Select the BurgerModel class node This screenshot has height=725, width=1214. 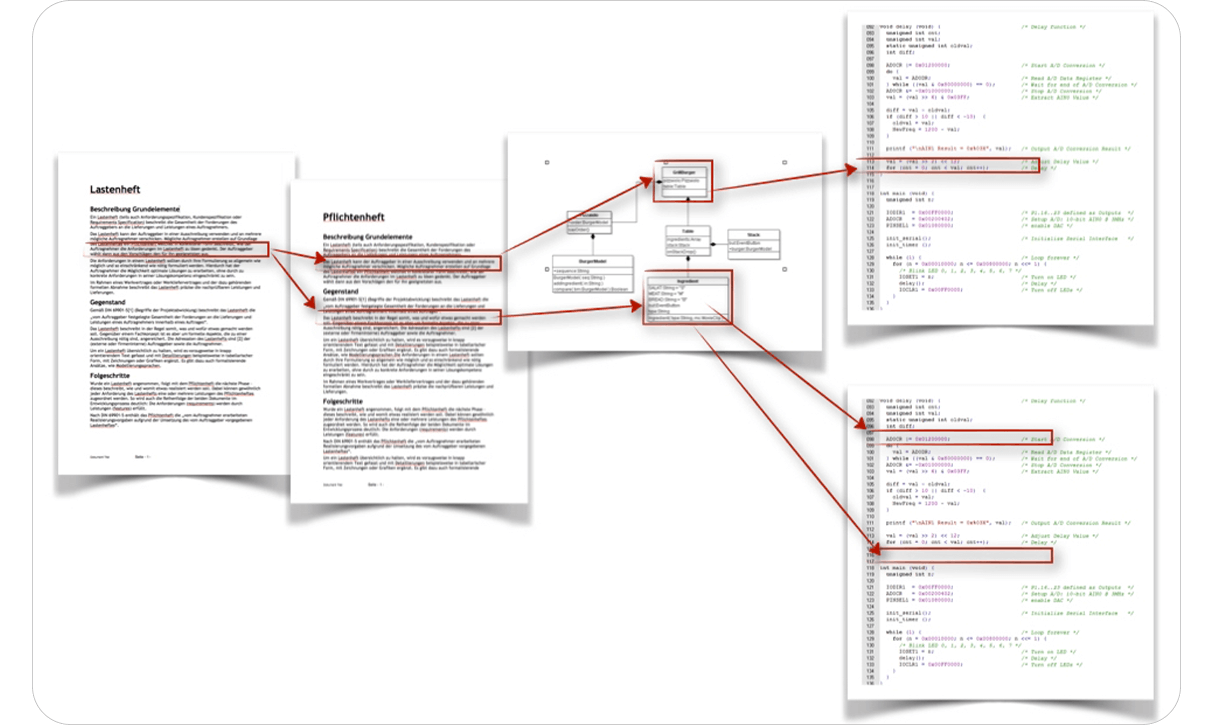point(592,273)
